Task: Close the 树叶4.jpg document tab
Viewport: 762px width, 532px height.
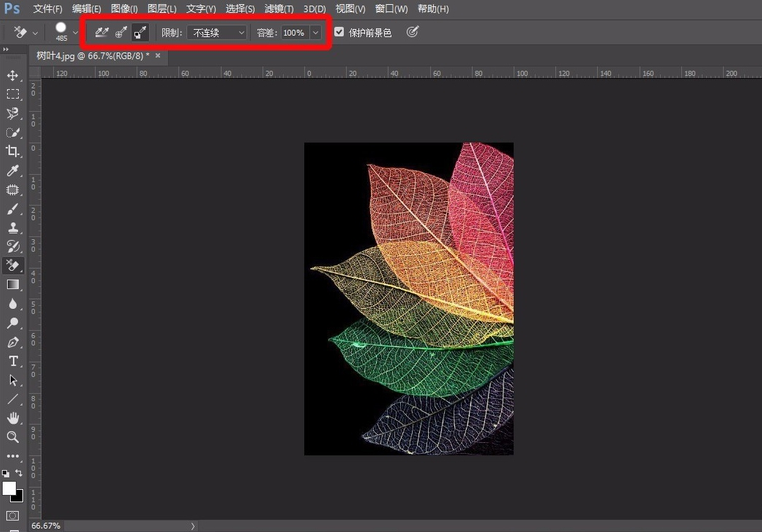Action: tap(157, 56)
